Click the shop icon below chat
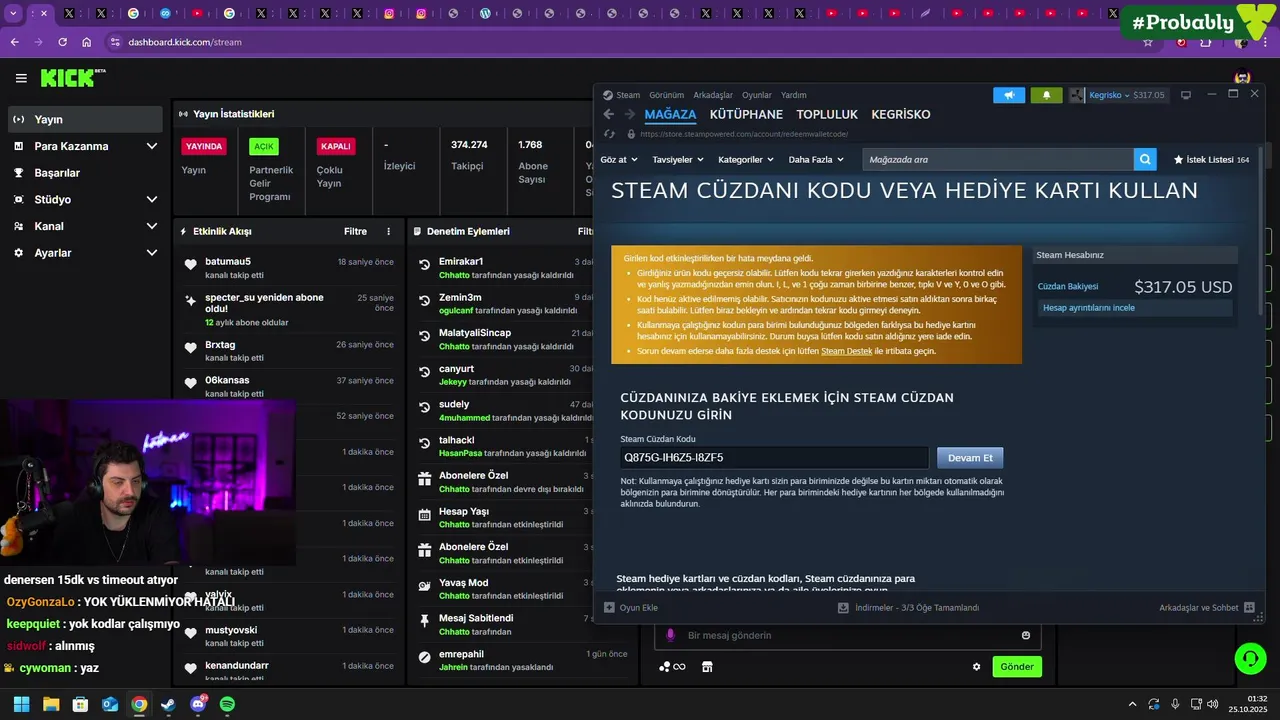Screen dimensions: 1280x720 [x=707, y=667]
